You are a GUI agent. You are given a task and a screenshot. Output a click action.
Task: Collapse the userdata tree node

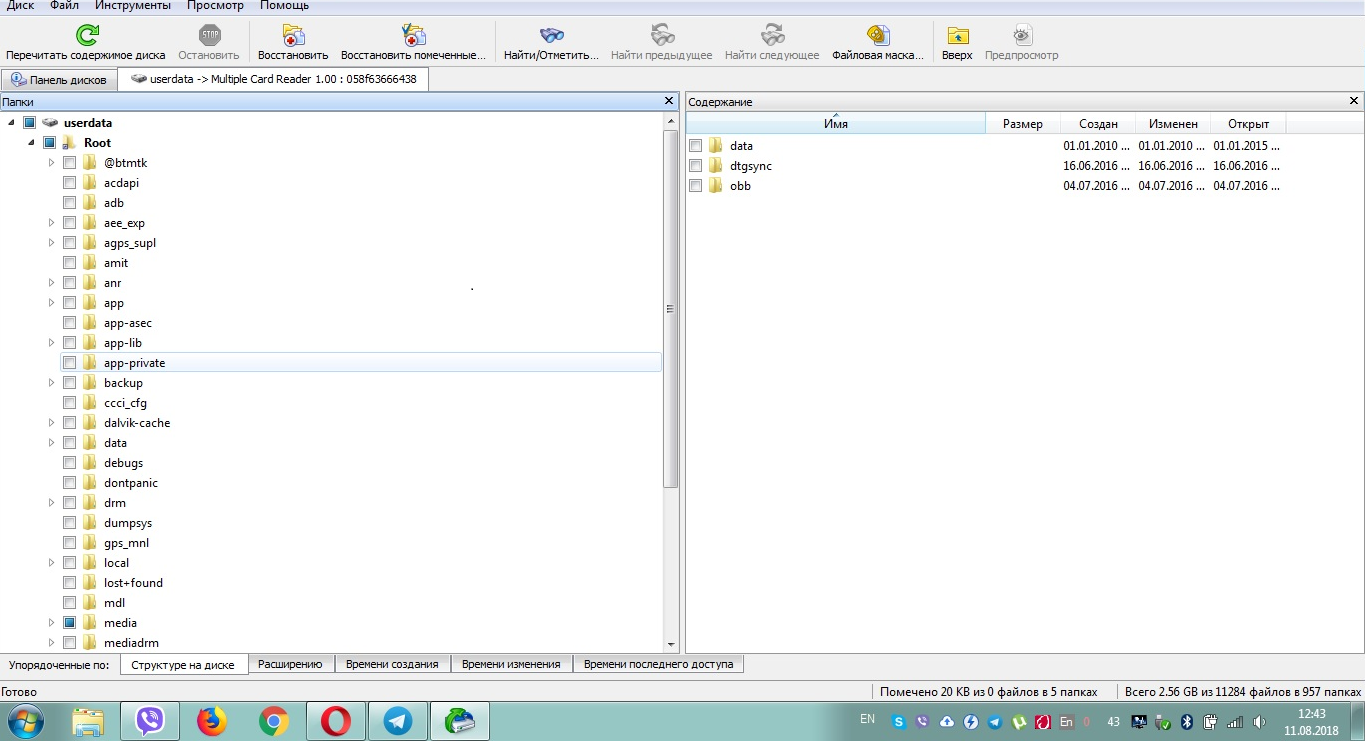[11, 123]
